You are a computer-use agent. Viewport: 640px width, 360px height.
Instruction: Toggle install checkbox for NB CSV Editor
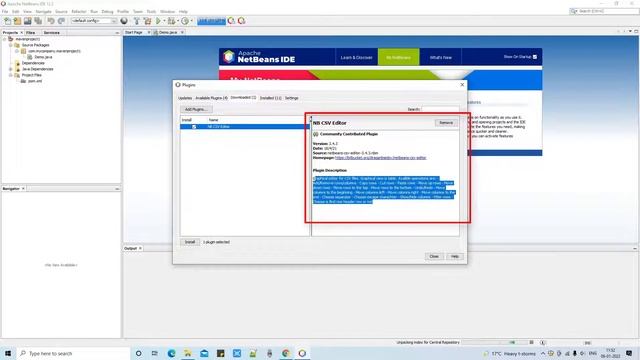point(194,127)
